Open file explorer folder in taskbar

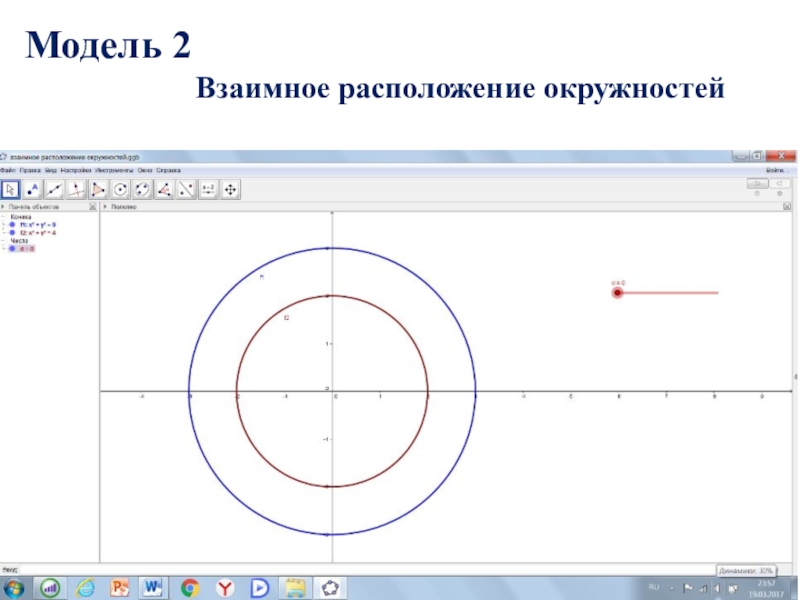[295, 588]
